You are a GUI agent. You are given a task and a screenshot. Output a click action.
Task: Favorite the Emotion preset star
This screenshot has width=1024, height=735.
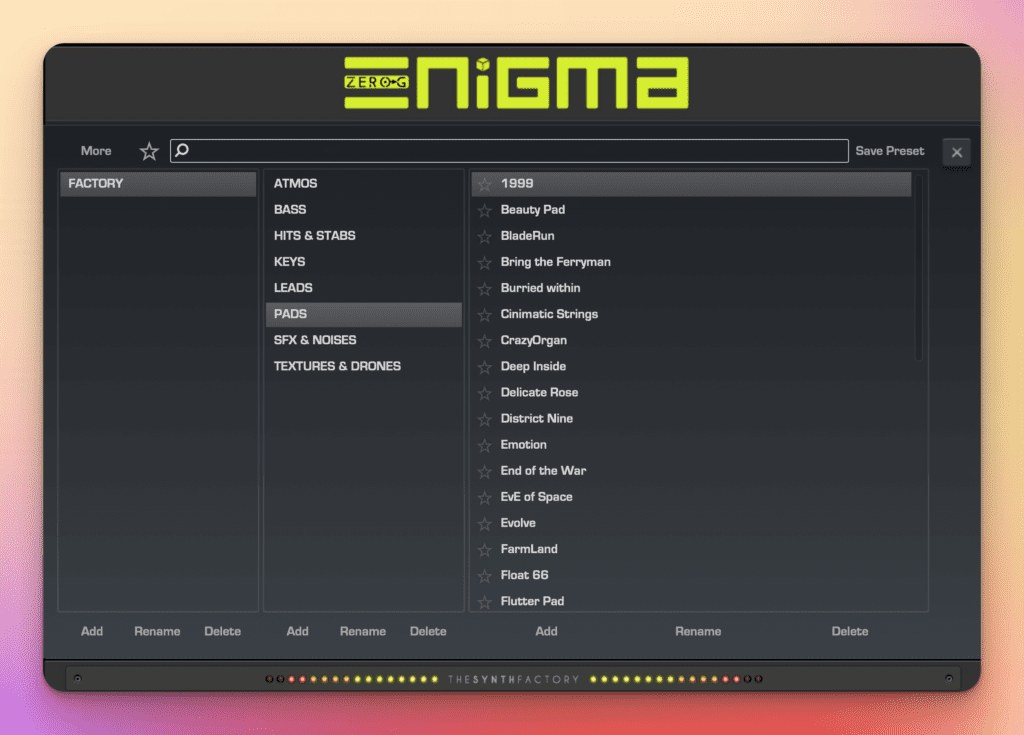(485, 446)
